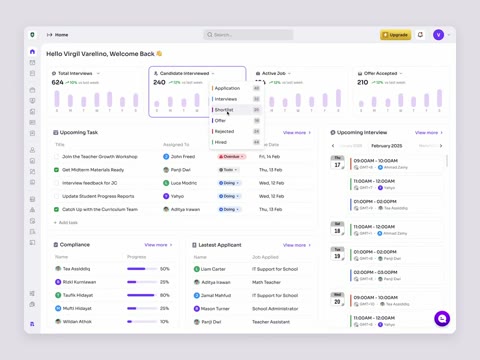
Task: Select Hired in the dropdown menu
Action: [236, 142]
